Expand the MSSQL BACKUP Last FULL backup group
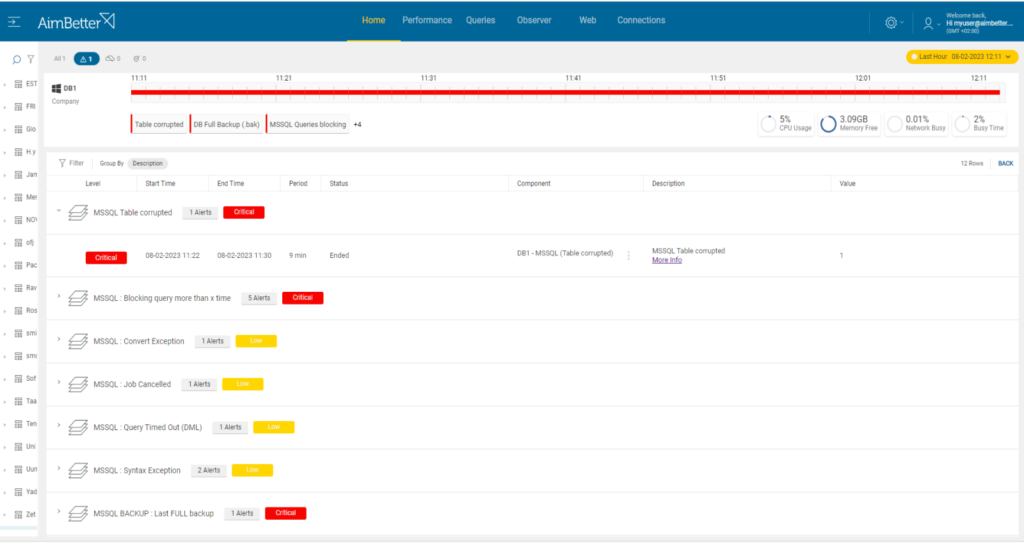This screenshot has height=544, width=1024. click(59, 512)
